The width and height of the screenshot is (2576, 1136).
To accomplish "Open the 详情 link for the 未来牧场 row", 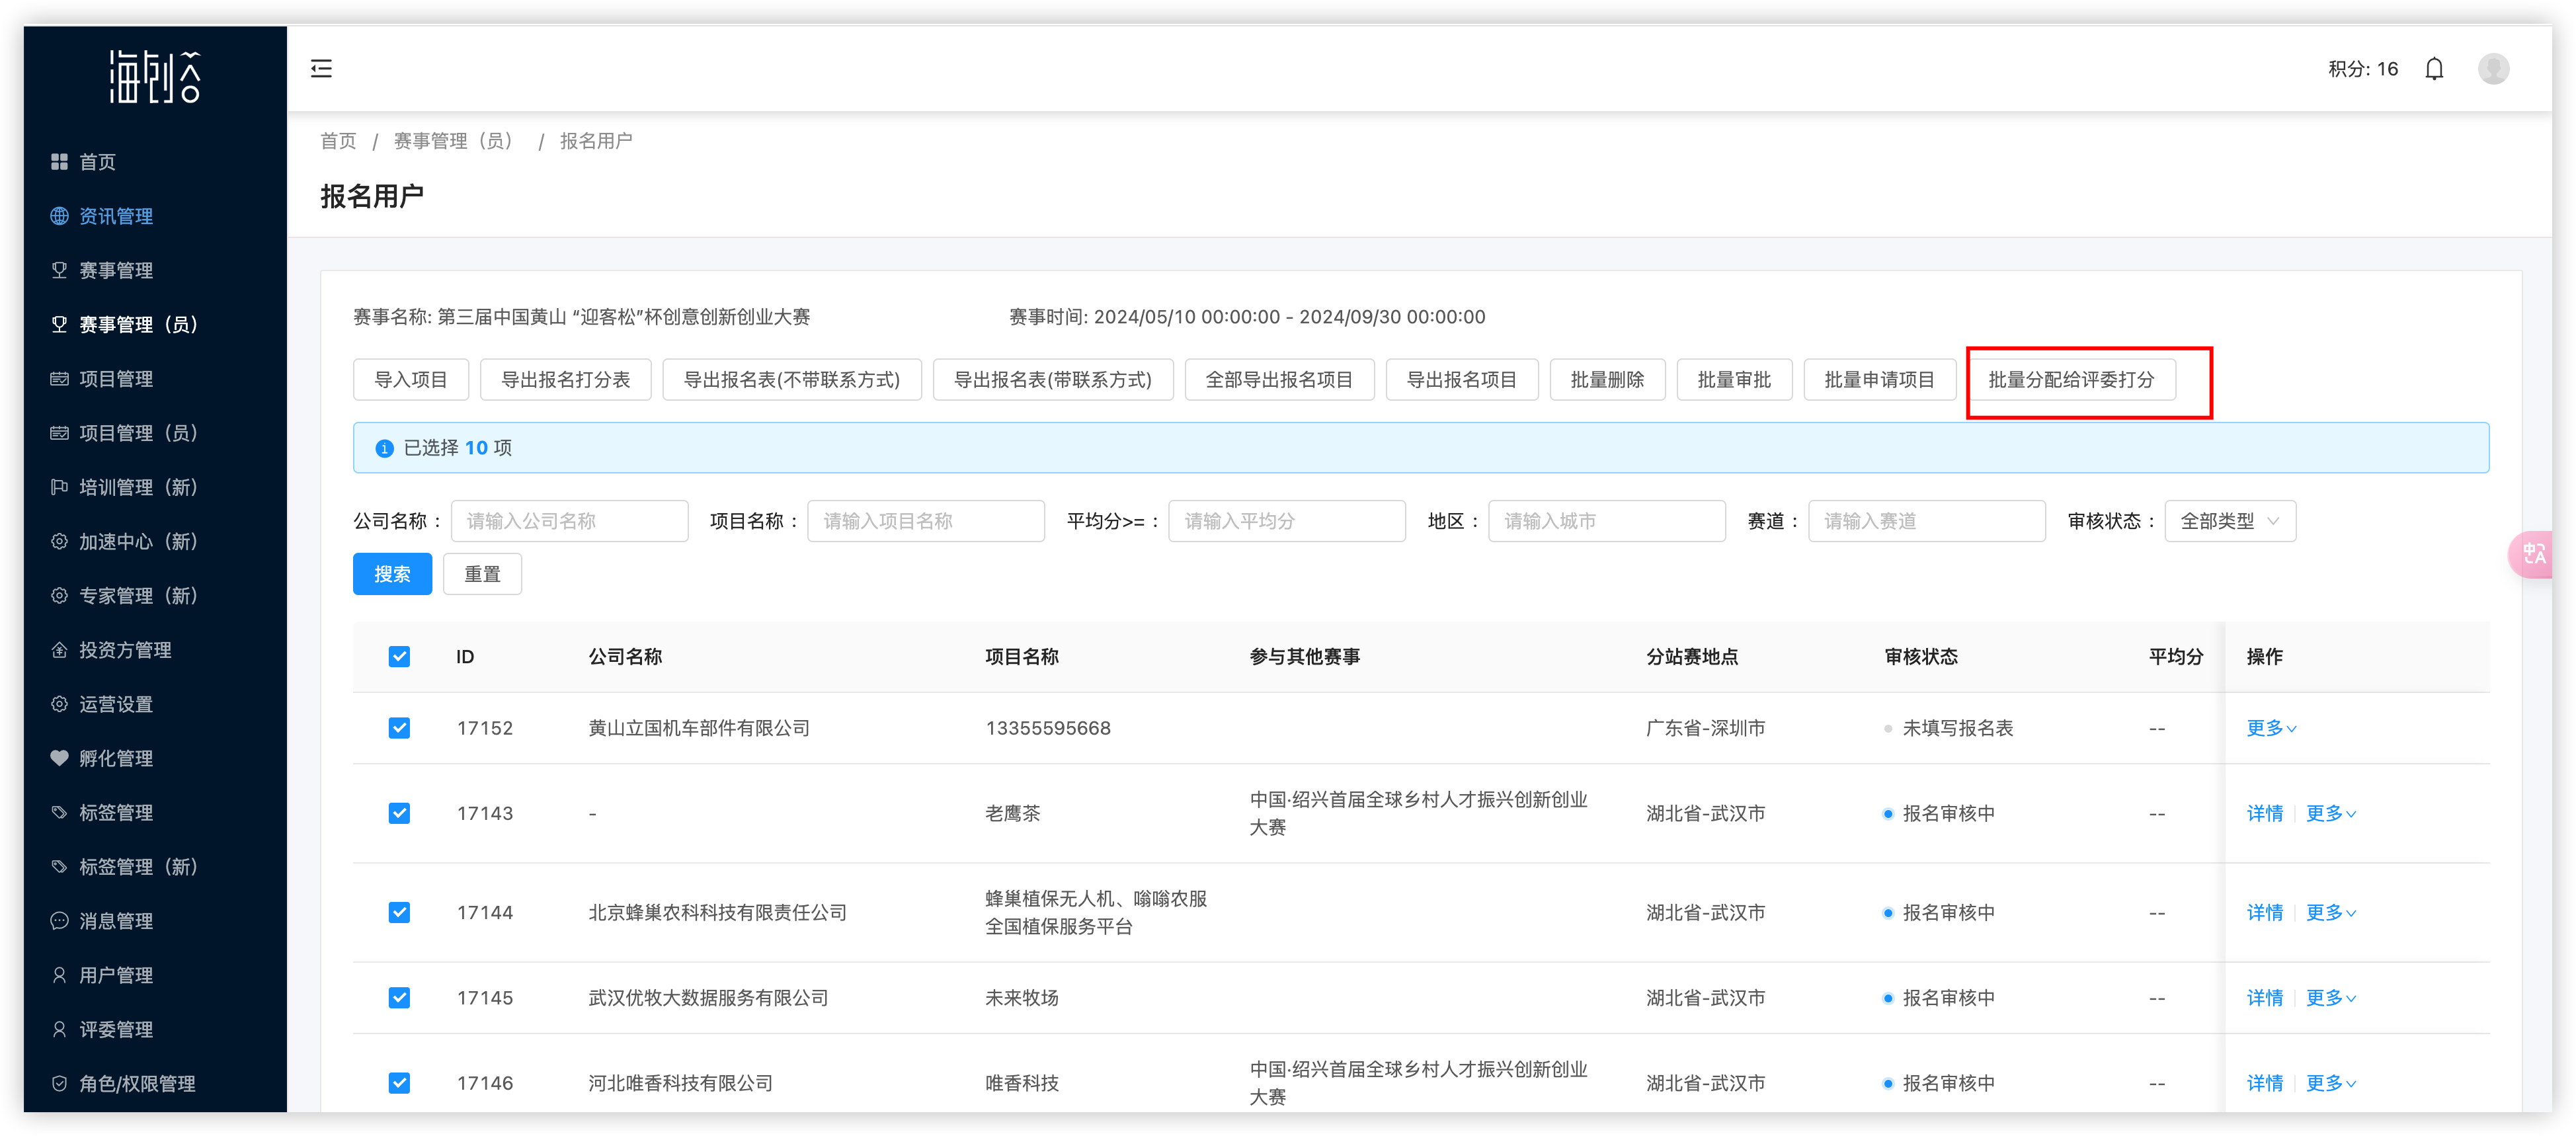I will [2264, 998].
